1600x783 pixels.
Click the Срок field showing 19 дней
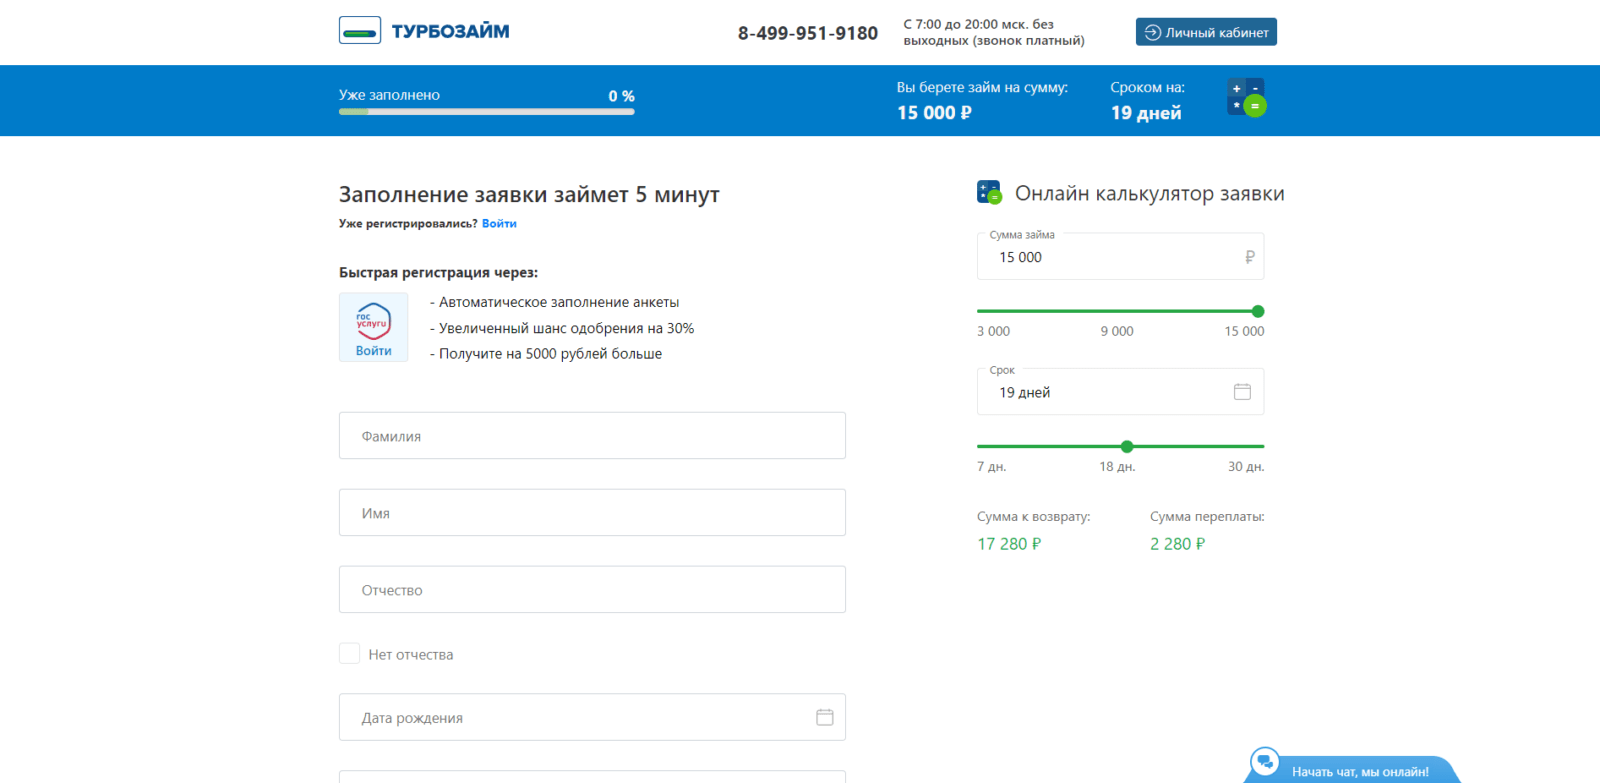tap(1120, 392)
